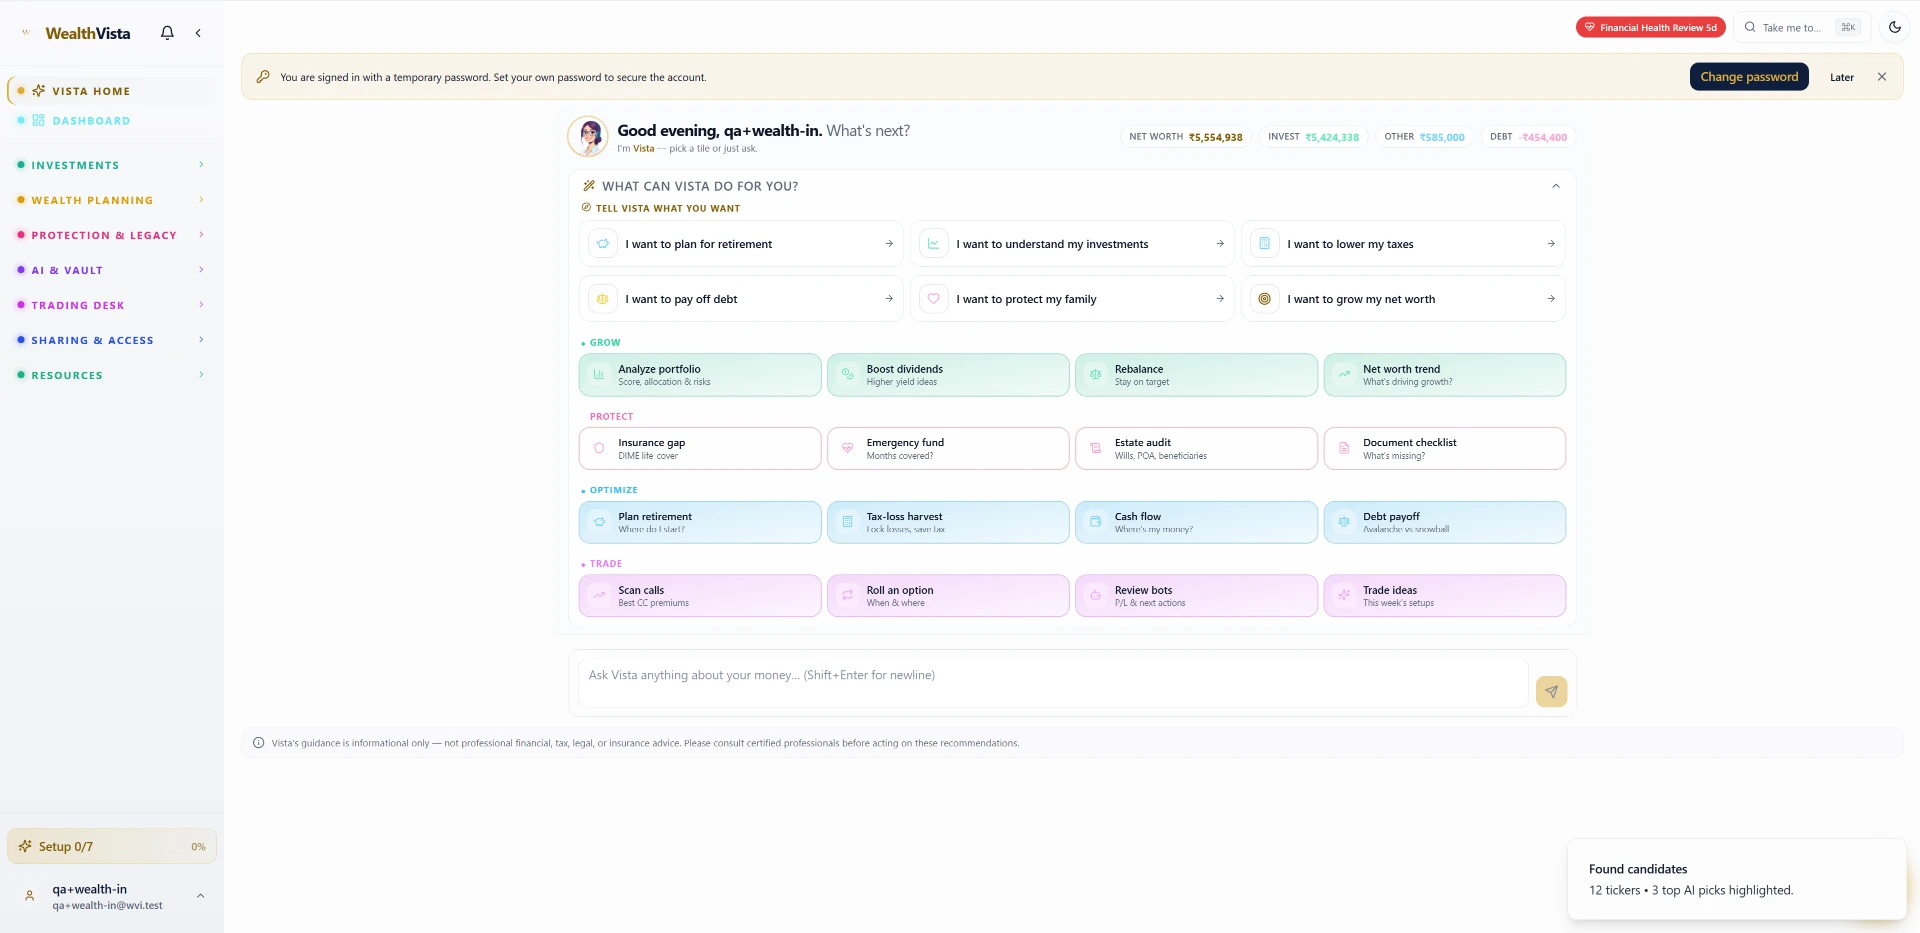Expand the Resources section

click(110, 375)
